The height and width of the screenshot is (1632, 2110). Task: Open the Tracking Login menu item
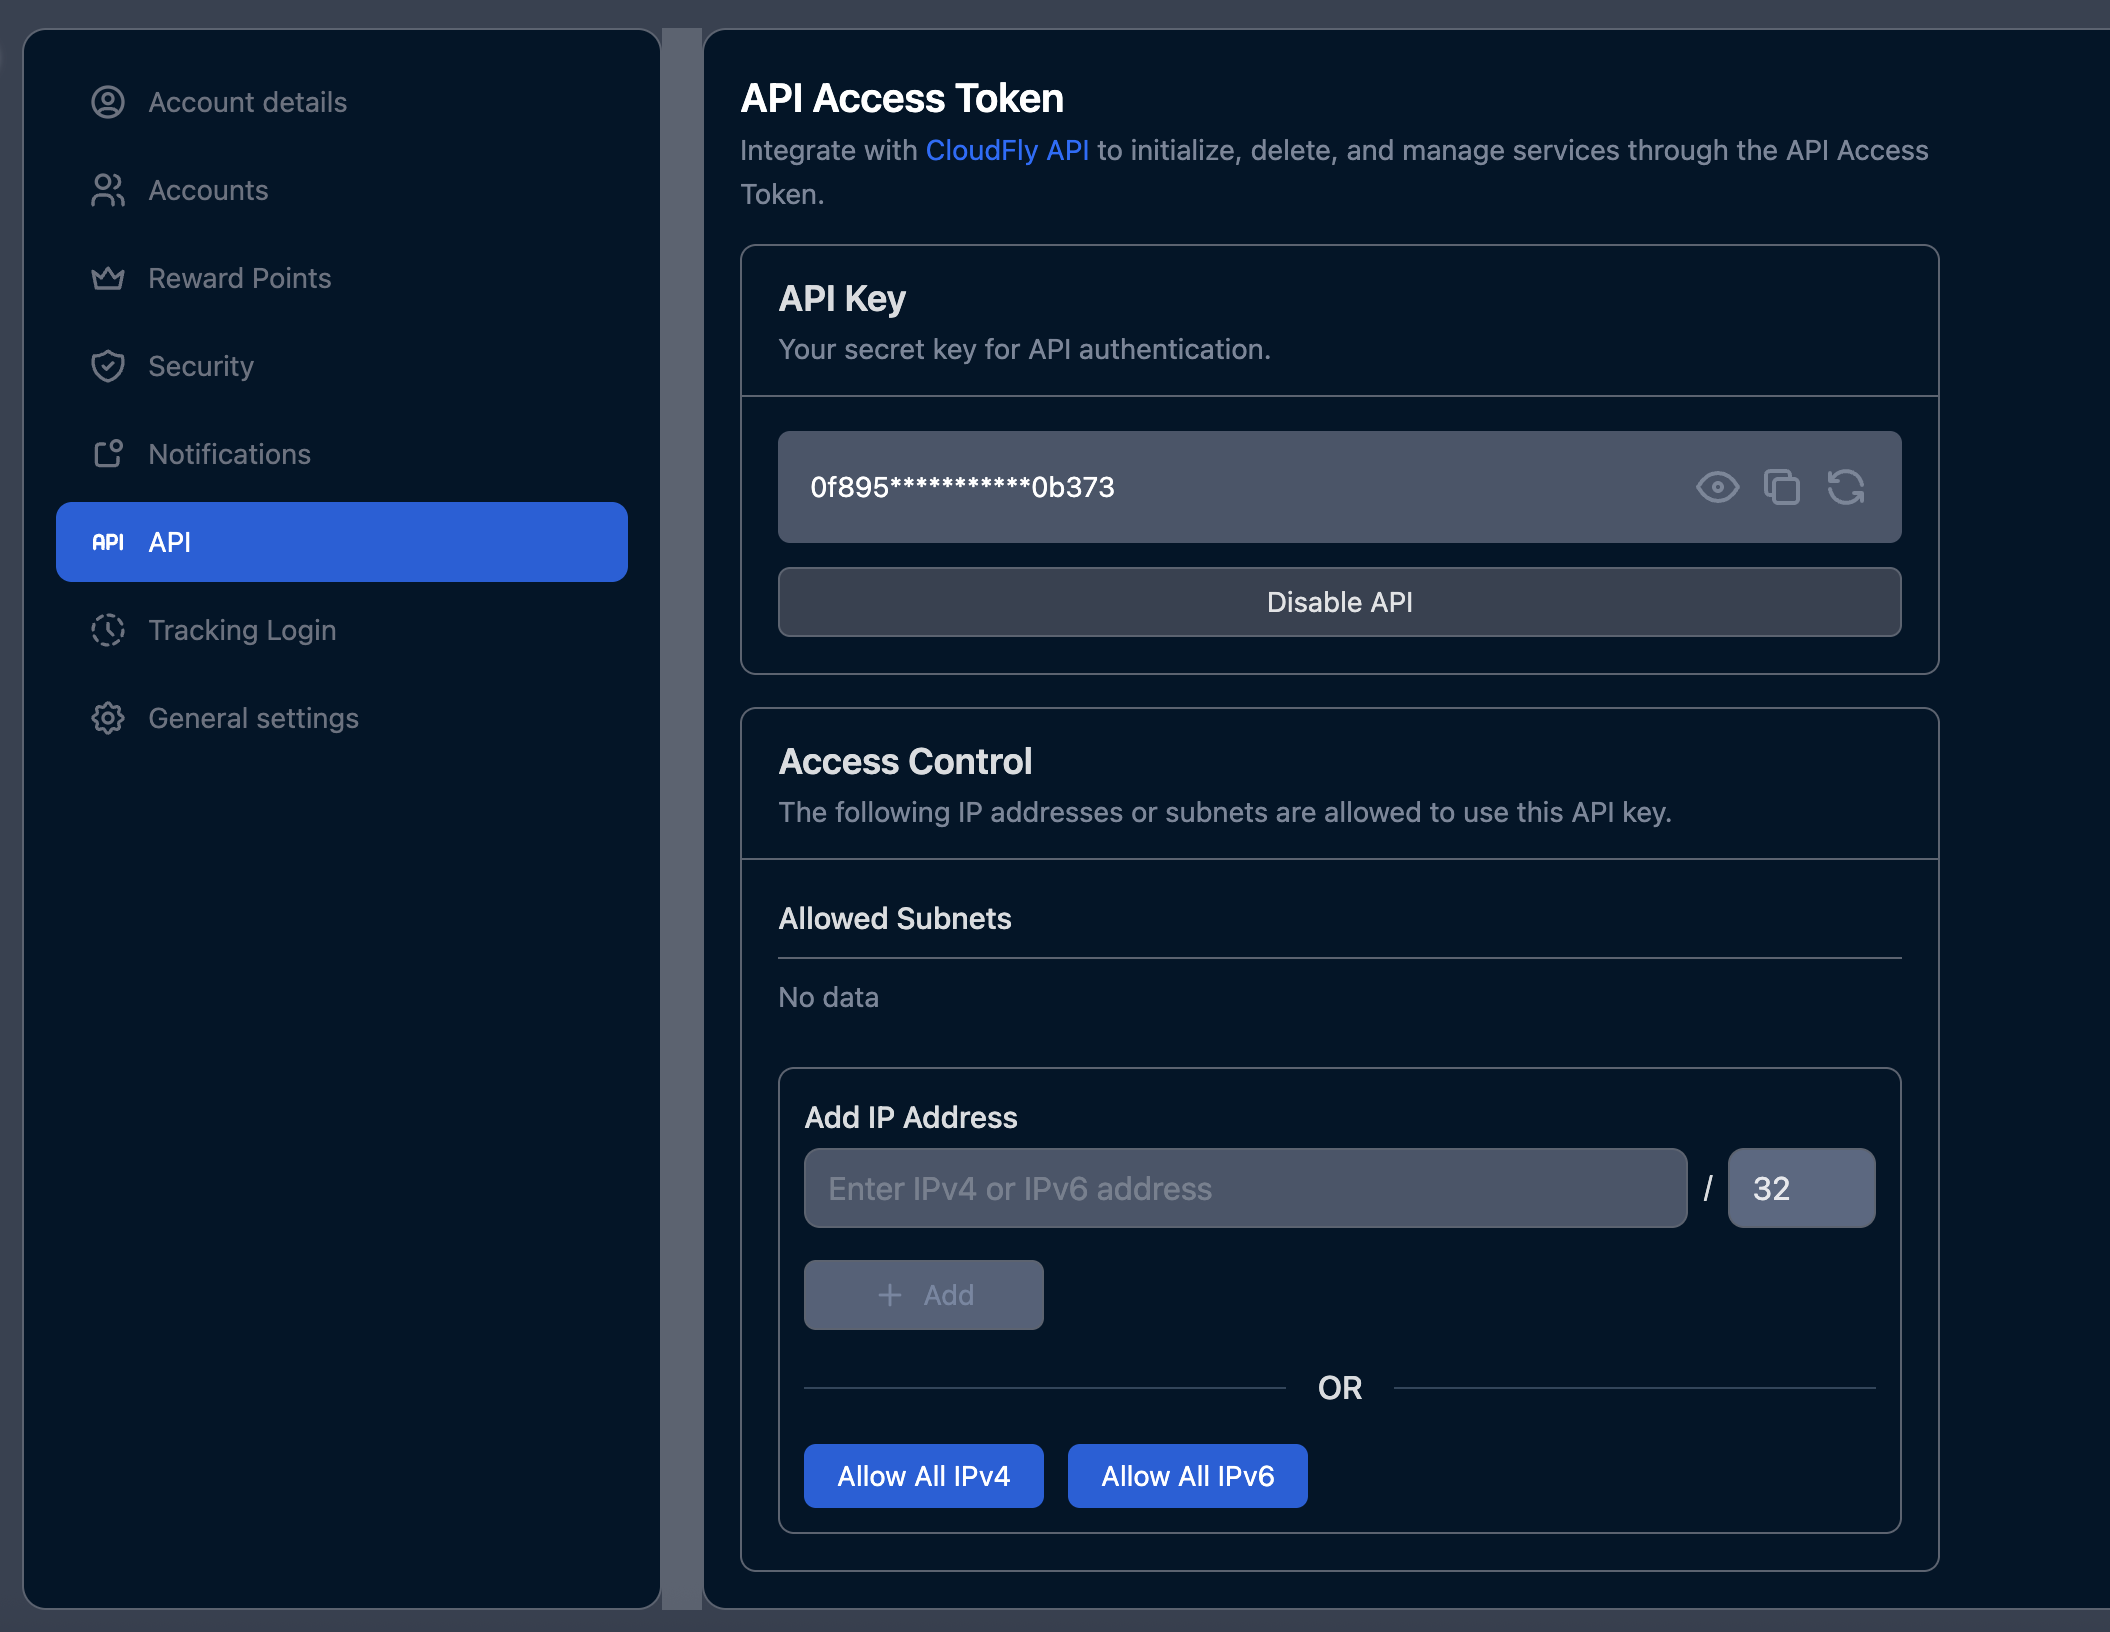(242, 630)
